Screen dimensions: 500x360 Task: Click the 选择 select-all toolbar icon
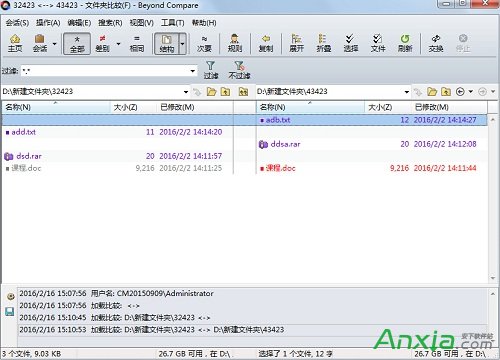tap(350, 43)
